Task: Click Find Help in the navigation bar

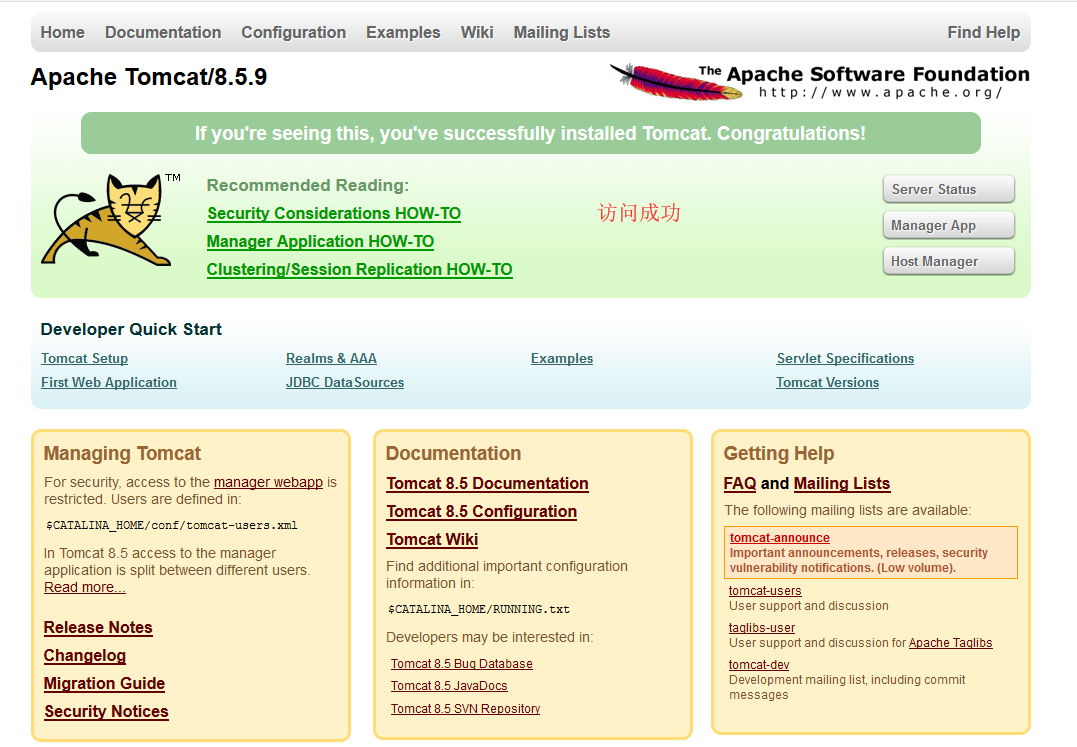Action: click(x=984, y=32)
